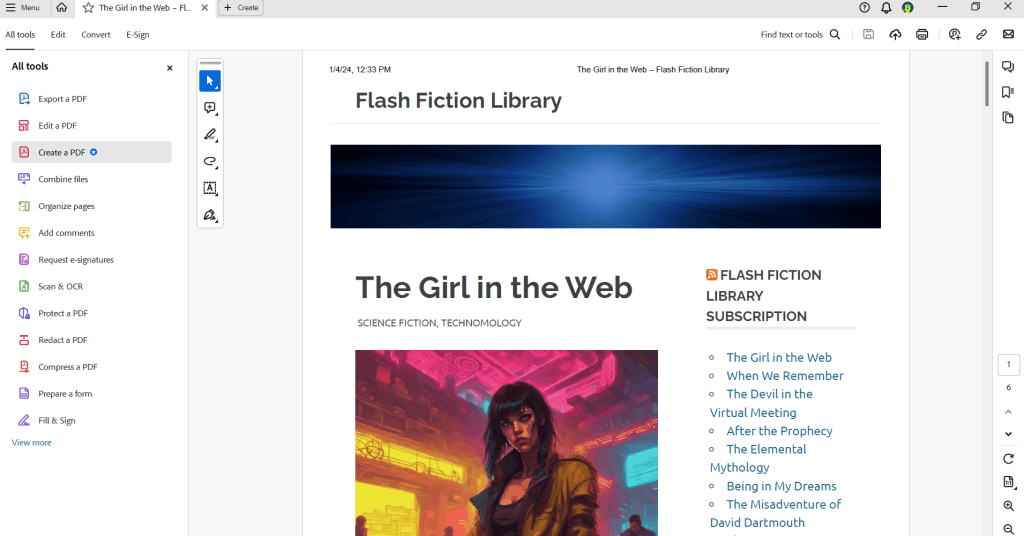Upload file to cloud icon
This screenshot has height=536, width=1024.
tap(895, 35)
